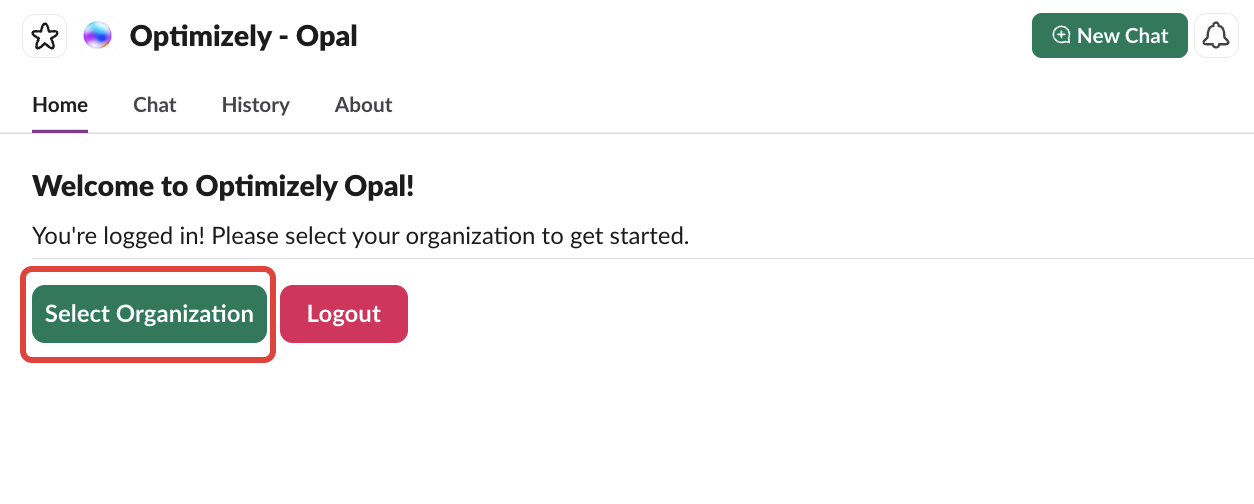Click the Opal gradient orb logo
The width and height of the screenshot is (1254, 504).
tap(98, 36)
